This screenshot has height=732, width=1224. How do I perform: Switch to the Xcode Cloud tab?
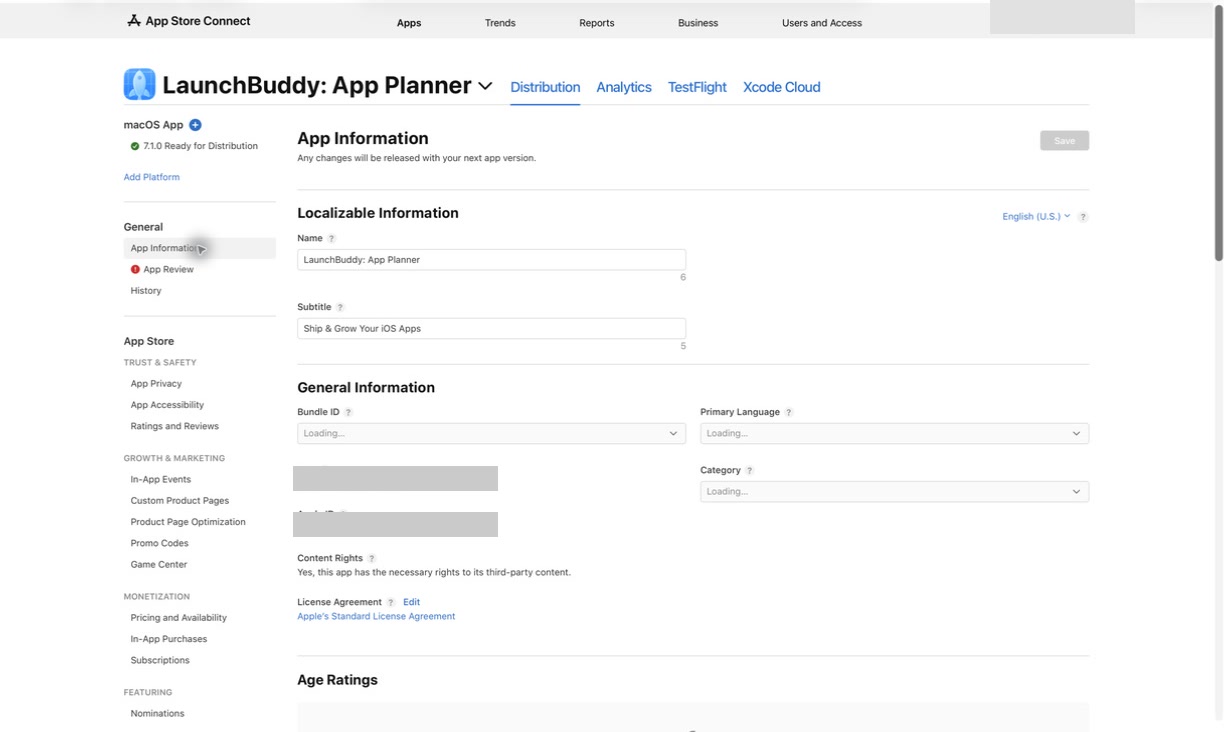[x=782, y=87]
